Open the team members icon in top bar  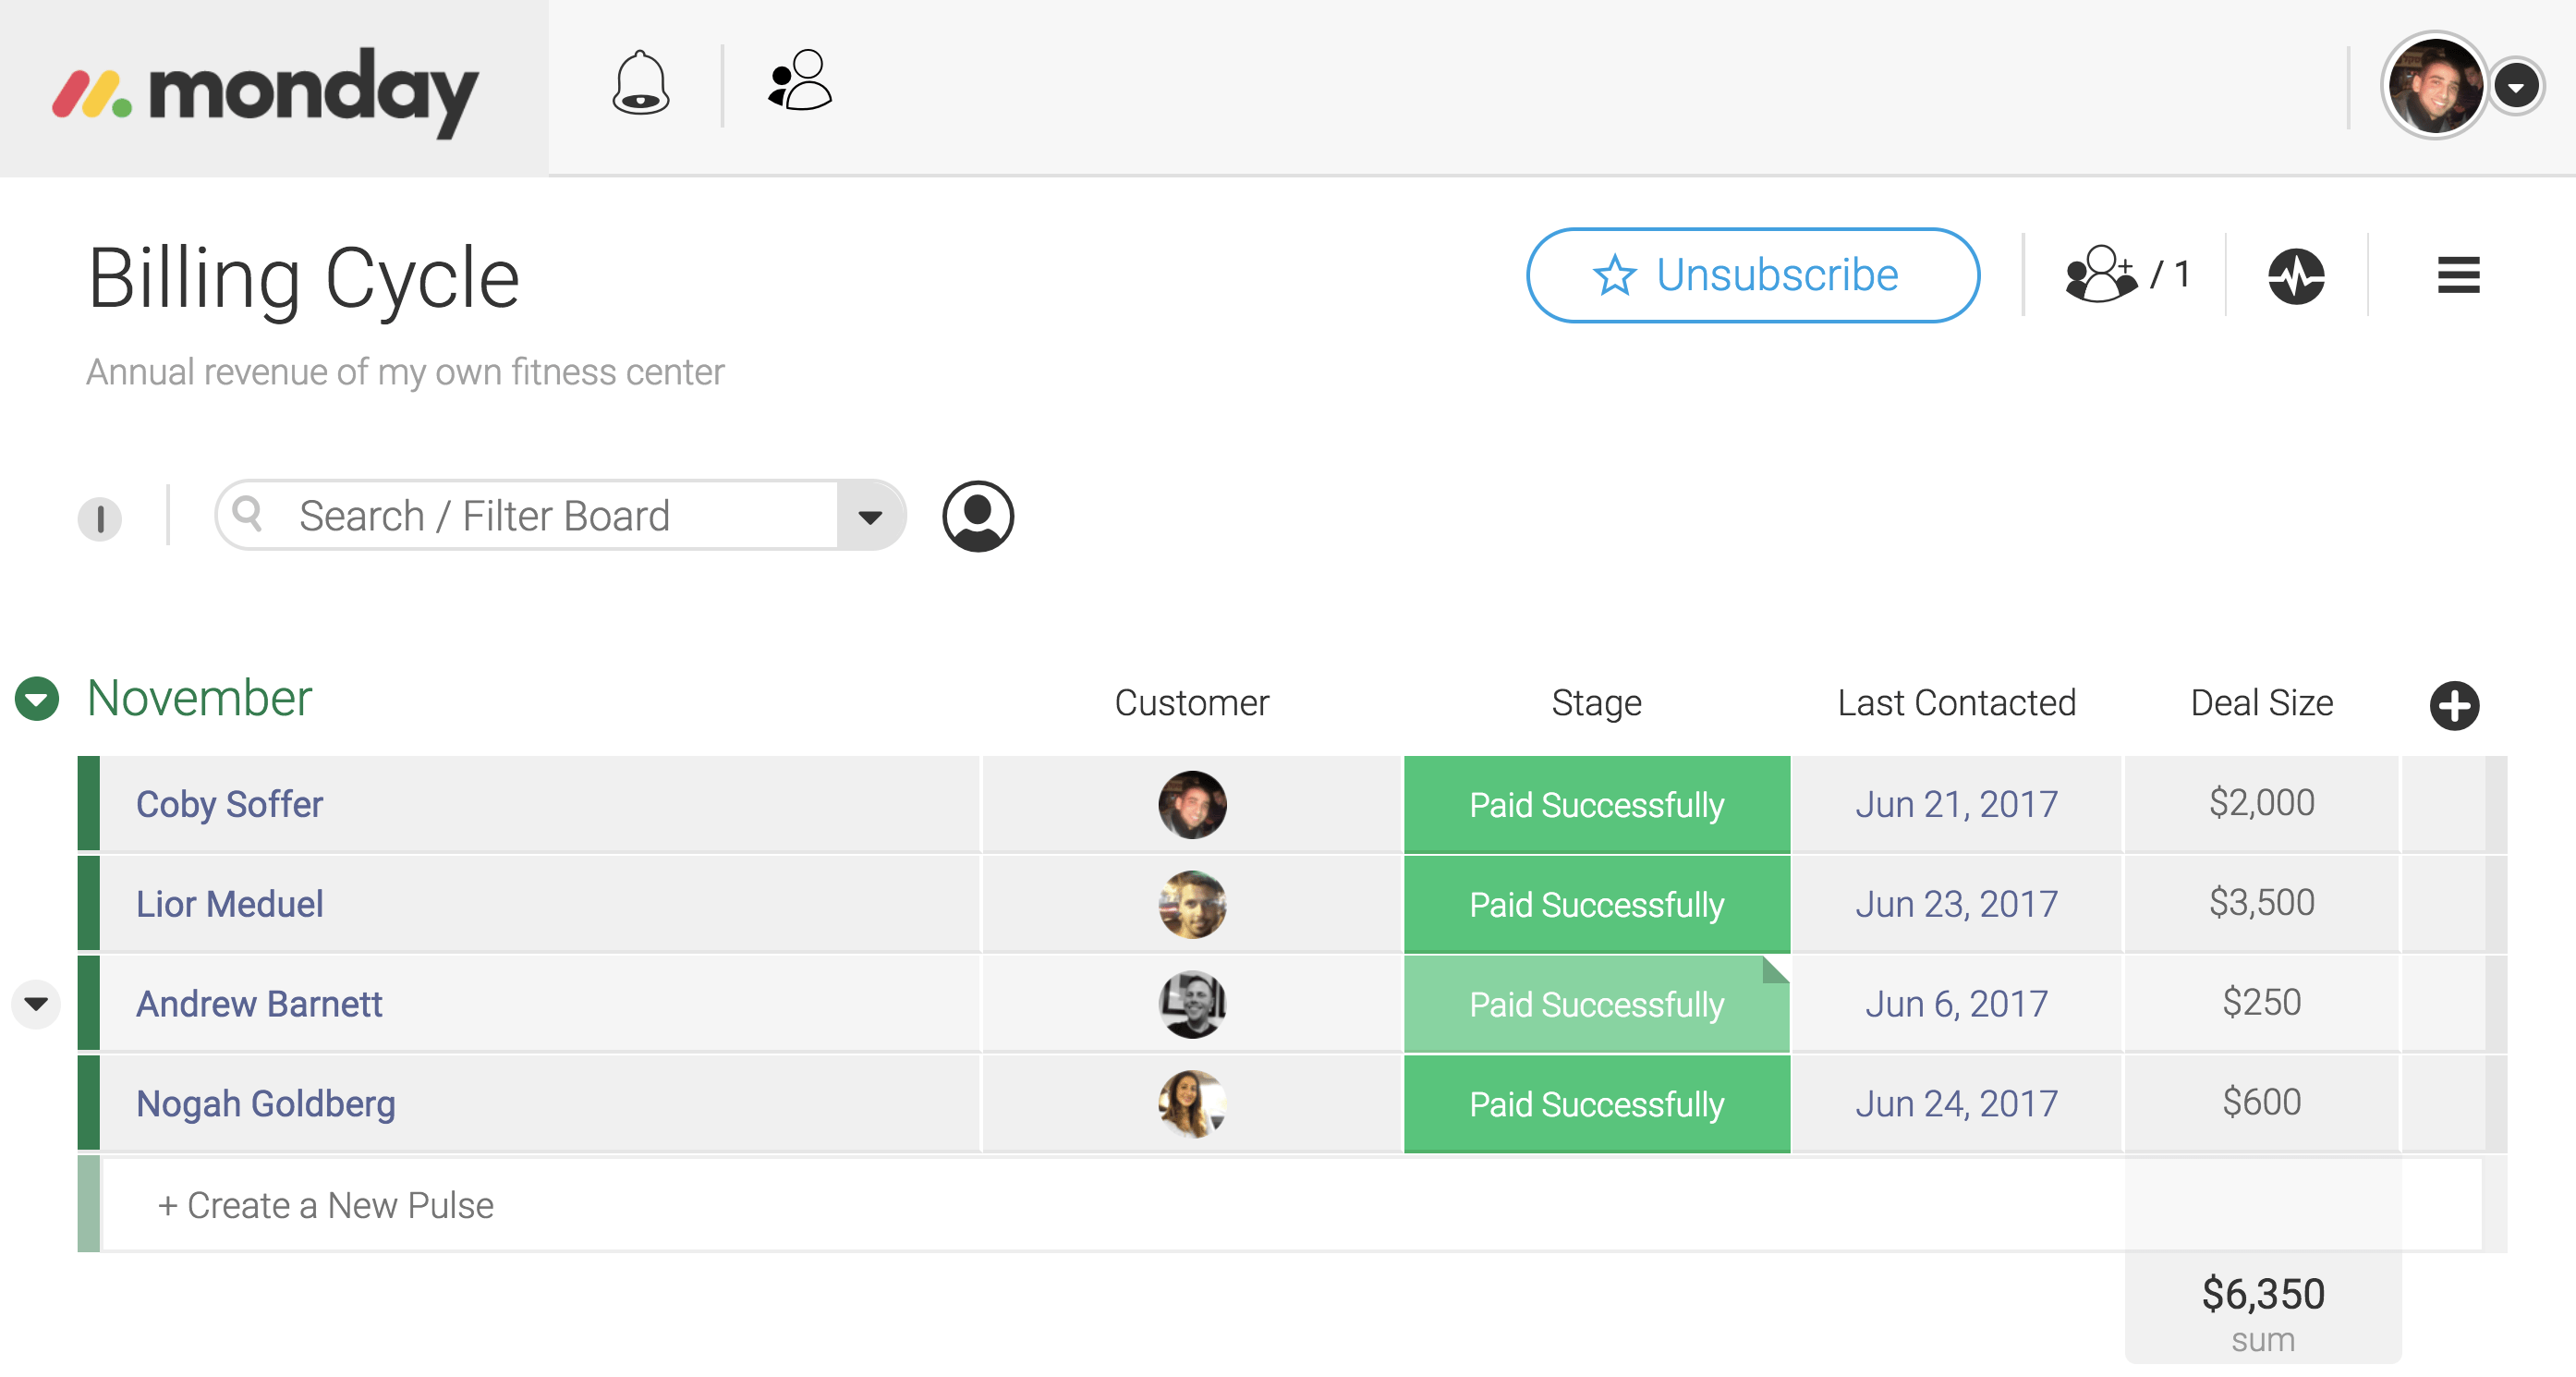(x=799, y=80)
